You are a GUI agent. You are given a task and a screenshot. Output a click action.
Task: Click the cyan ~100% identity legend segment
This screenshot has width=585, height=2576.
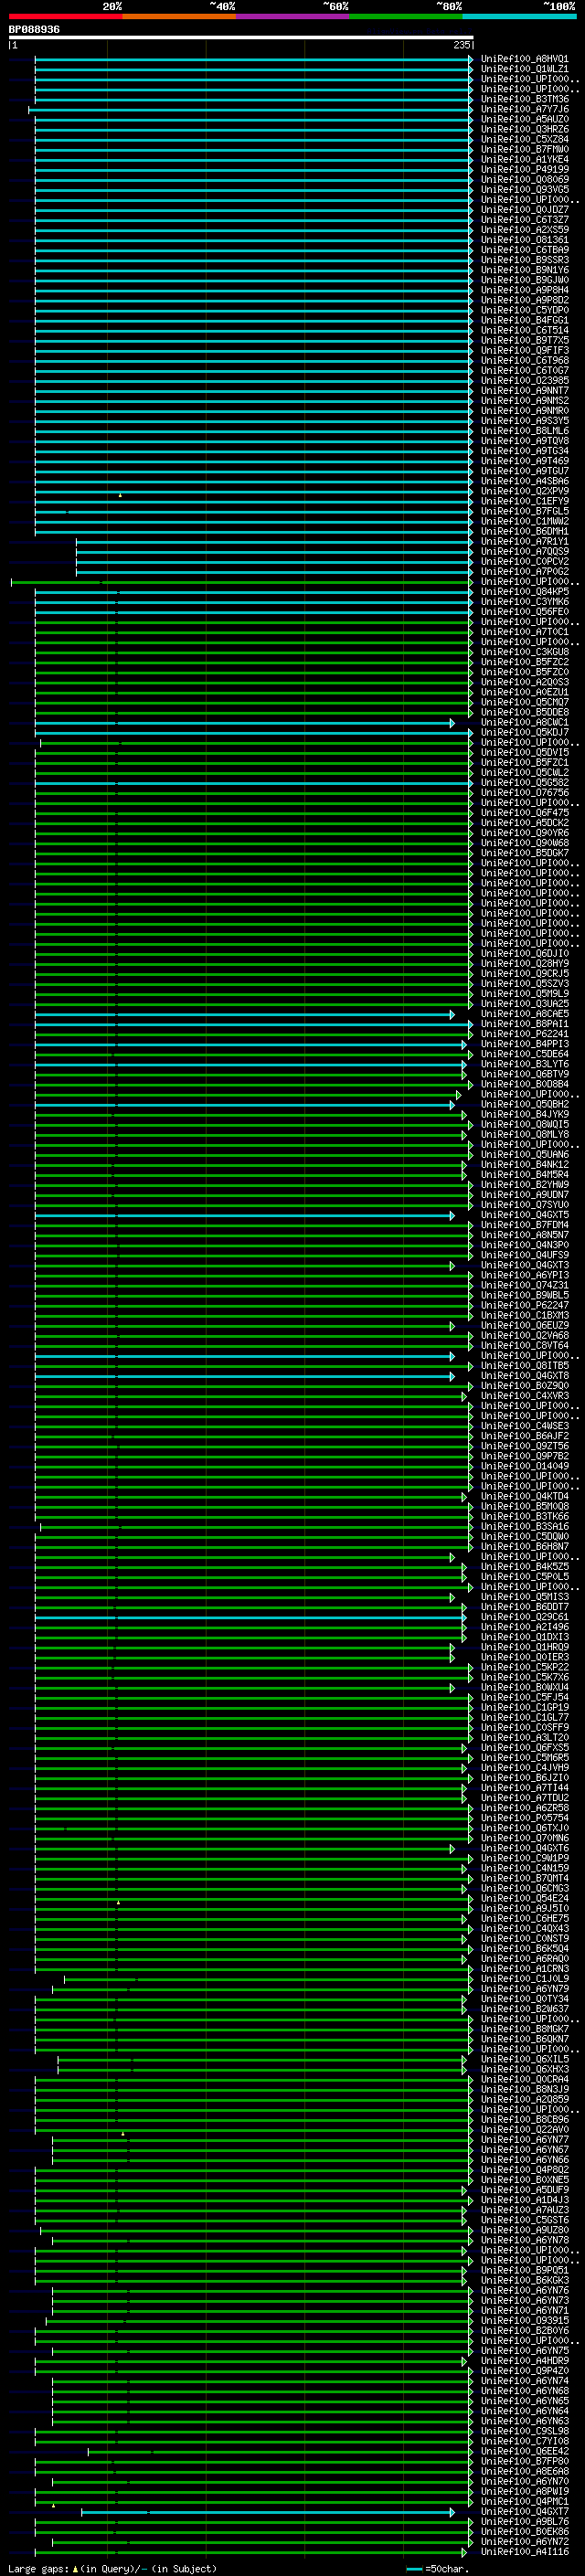click(519, 16)
